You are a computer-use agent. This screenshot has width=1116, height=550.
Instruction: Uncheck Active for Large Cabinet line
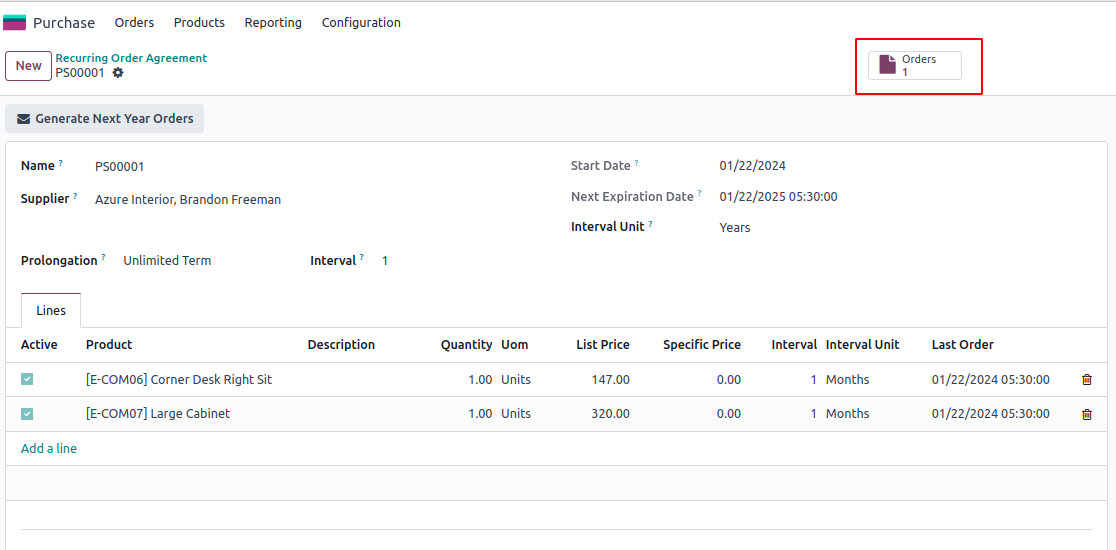pos(27,414)
